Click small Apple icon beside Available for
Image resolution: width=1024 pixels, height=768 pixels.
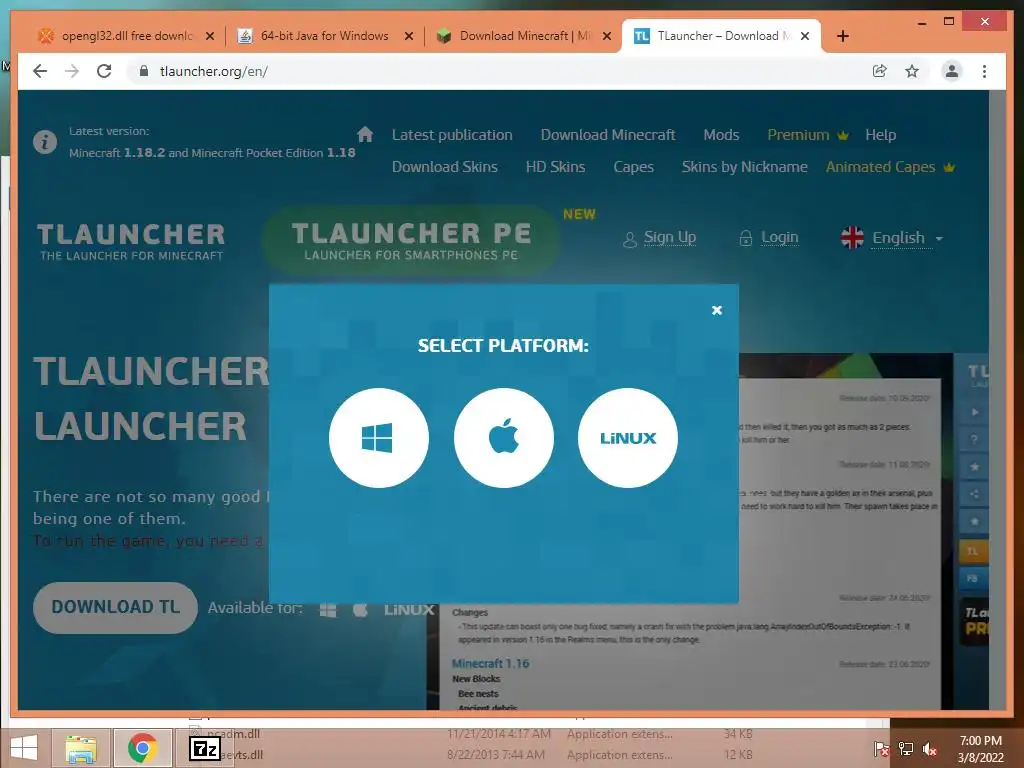coord(360,609)
